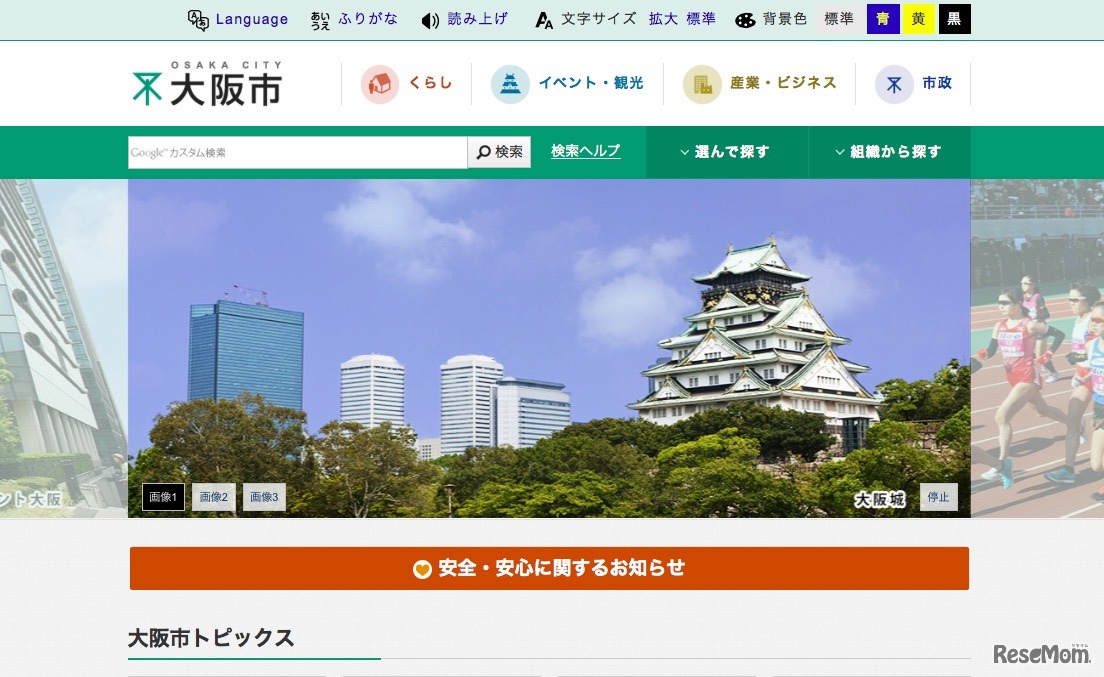The width and height of the screenshot is (1104, 677).
Task: Open 安全・安心に関するお知らせ banner
Action: click(549, 568)
